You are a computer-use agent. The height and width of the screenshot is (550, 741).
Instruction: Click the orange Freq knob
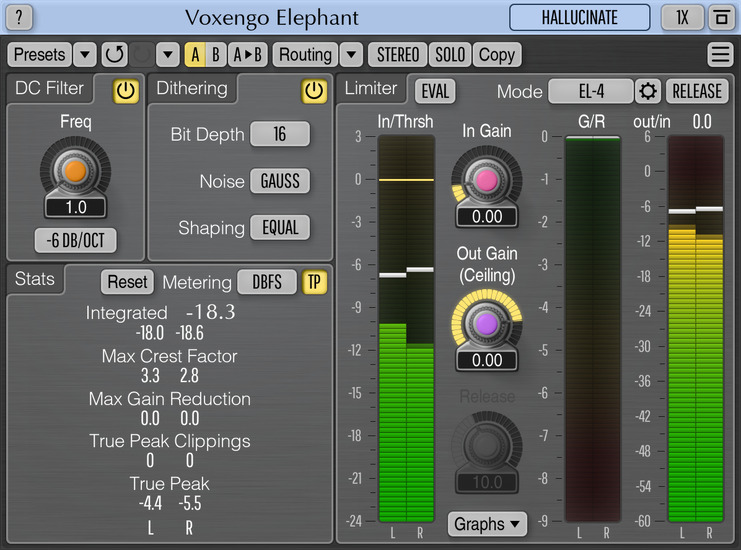tap(76, 171)
